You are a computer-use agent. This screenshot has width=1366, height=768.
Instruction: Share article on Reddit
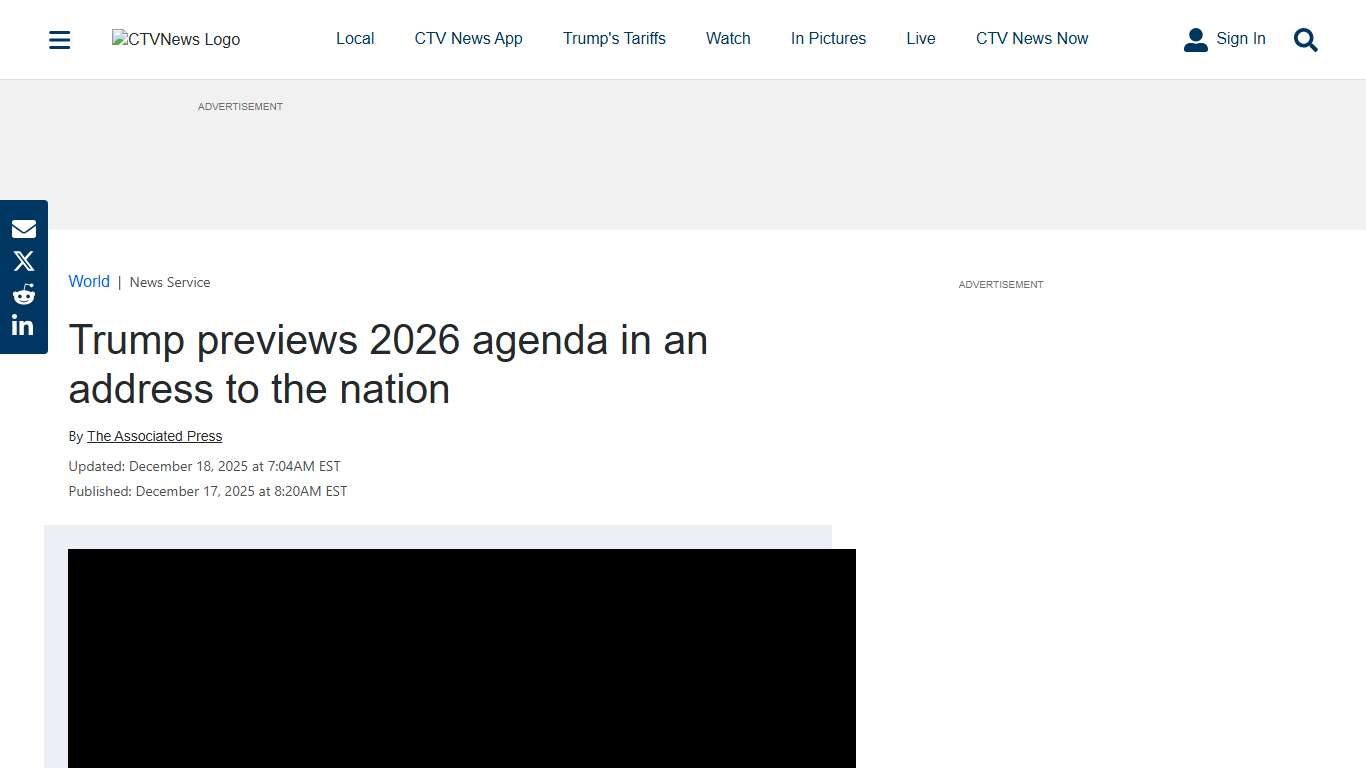coord(23,294)
